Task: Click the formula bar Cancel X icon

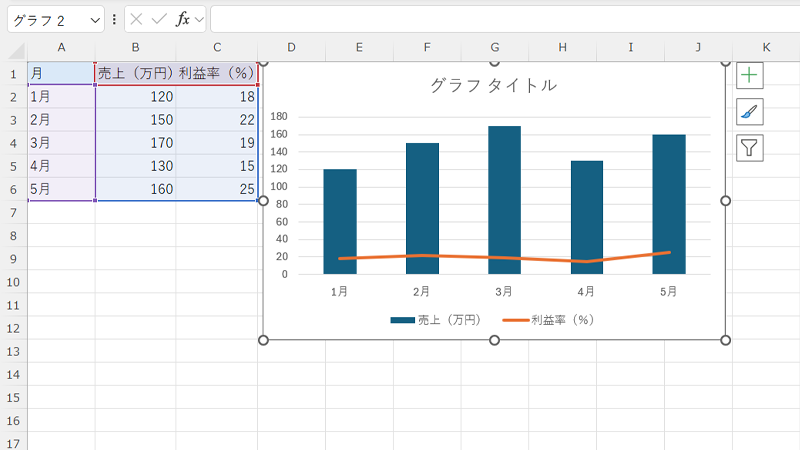Action: coord(137,19)
